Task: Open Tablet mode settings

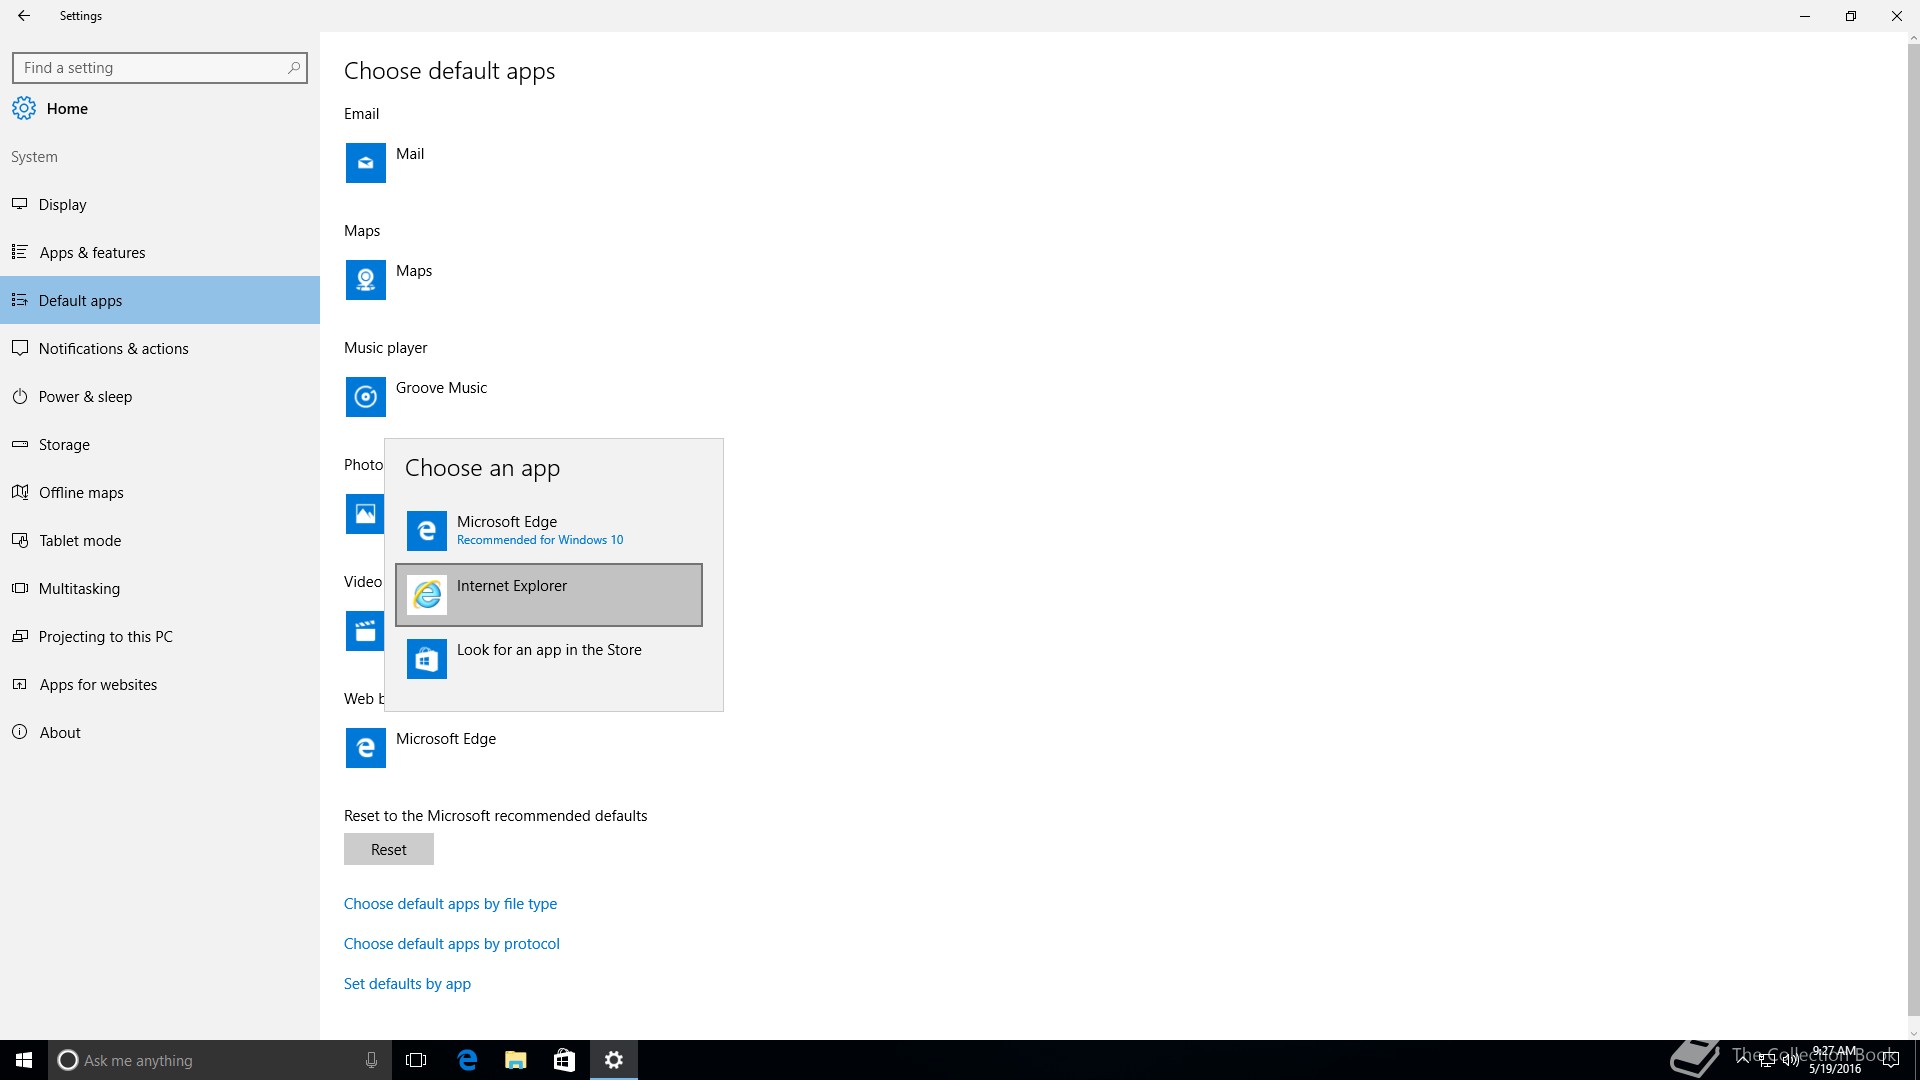Action: pos(160,540)
